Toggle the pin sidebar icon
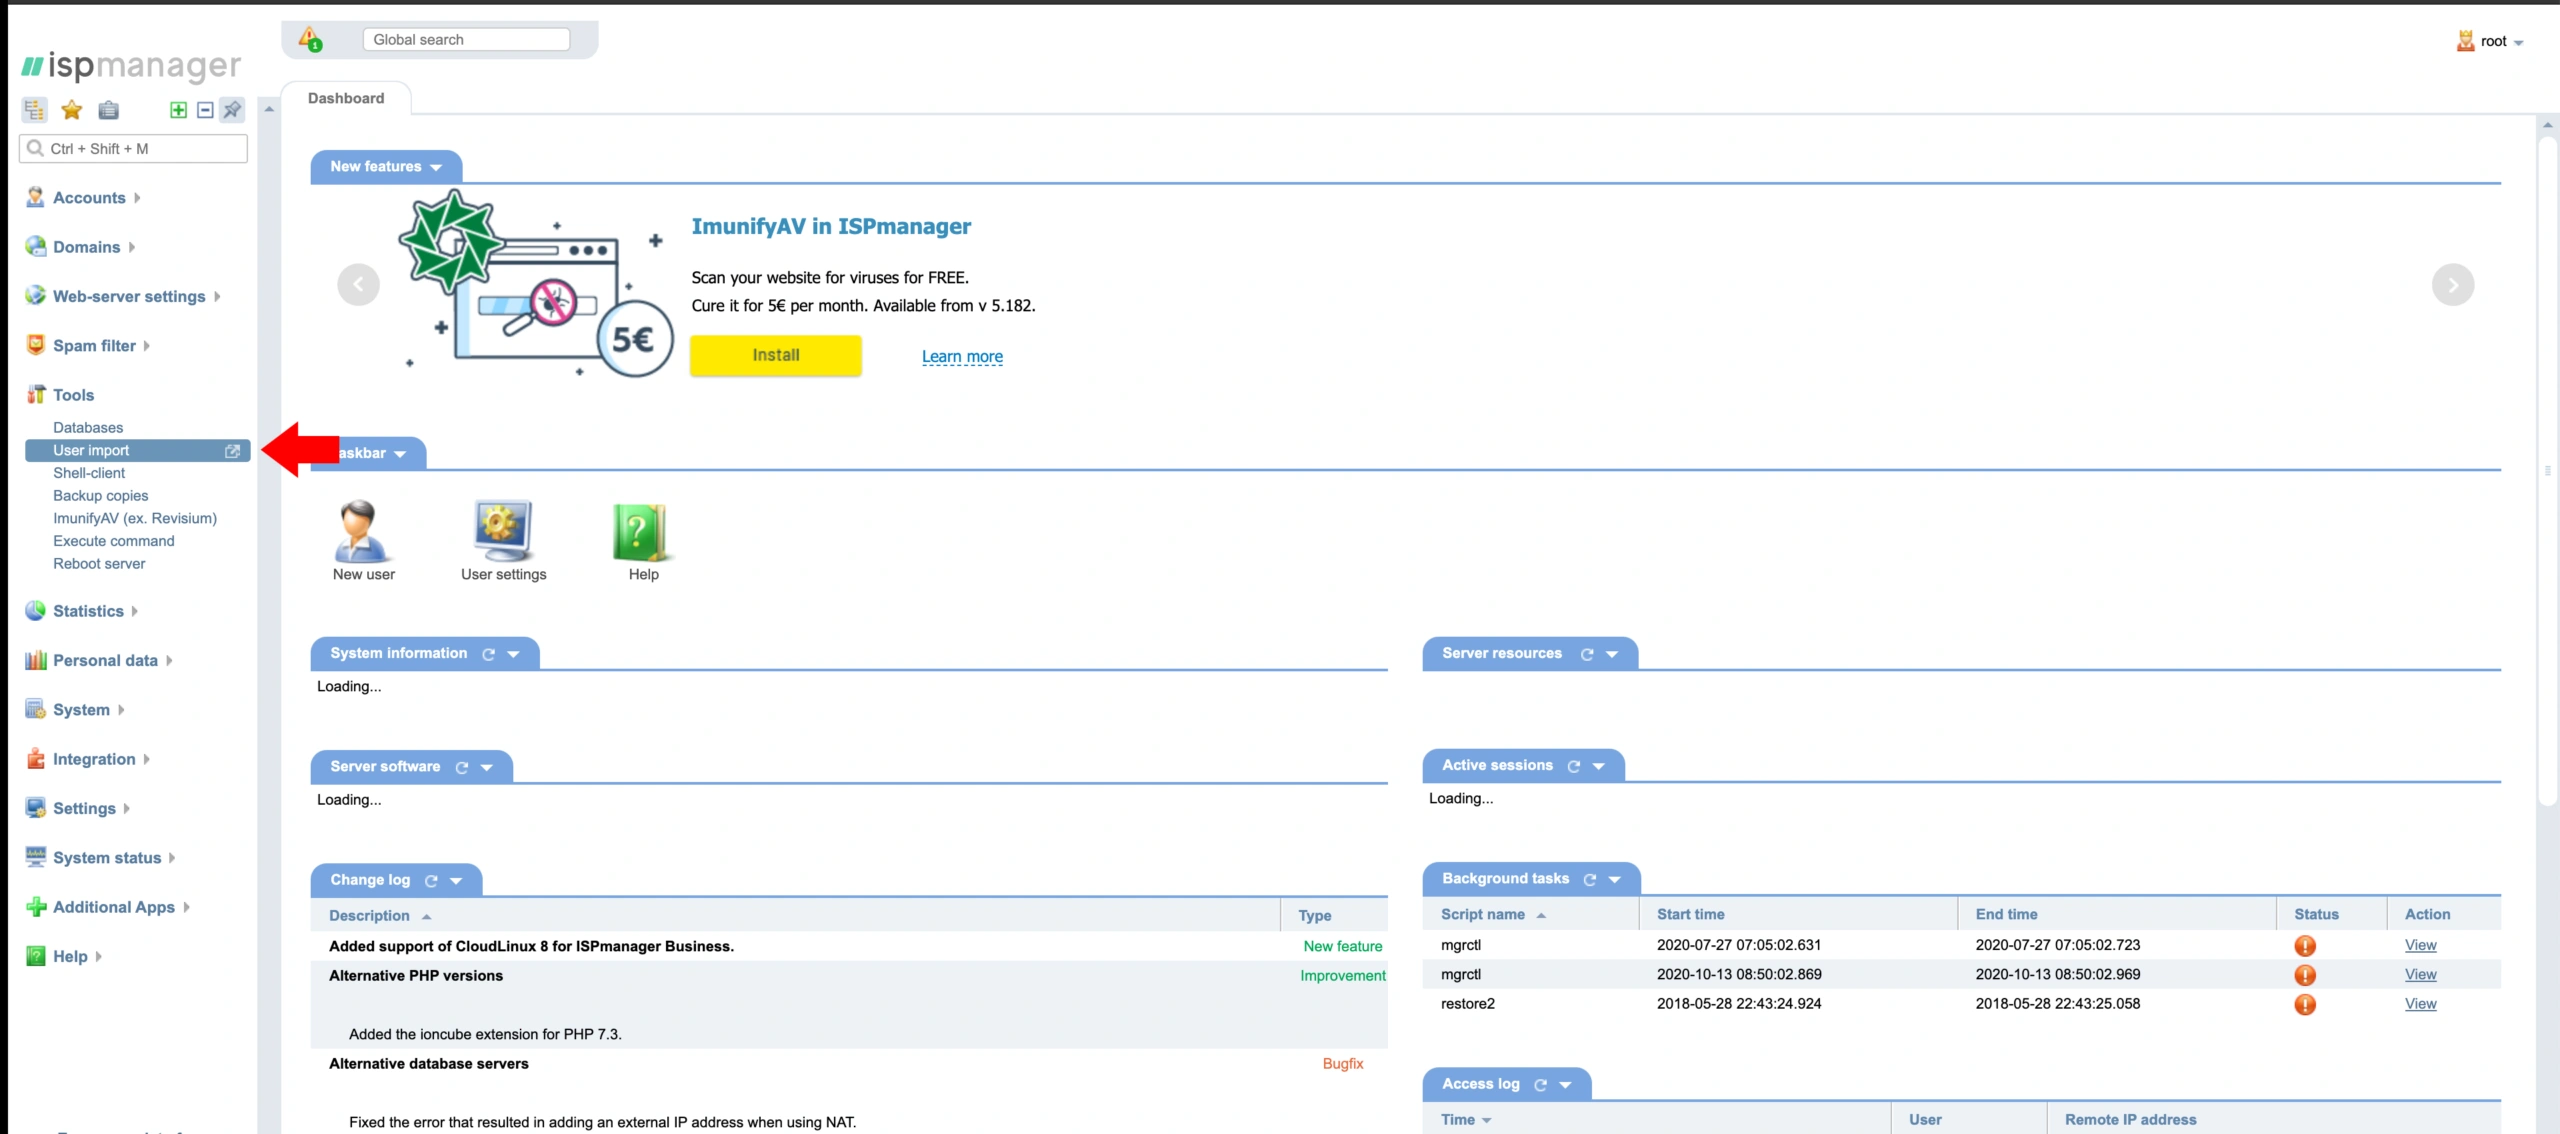 coord(232,110)
